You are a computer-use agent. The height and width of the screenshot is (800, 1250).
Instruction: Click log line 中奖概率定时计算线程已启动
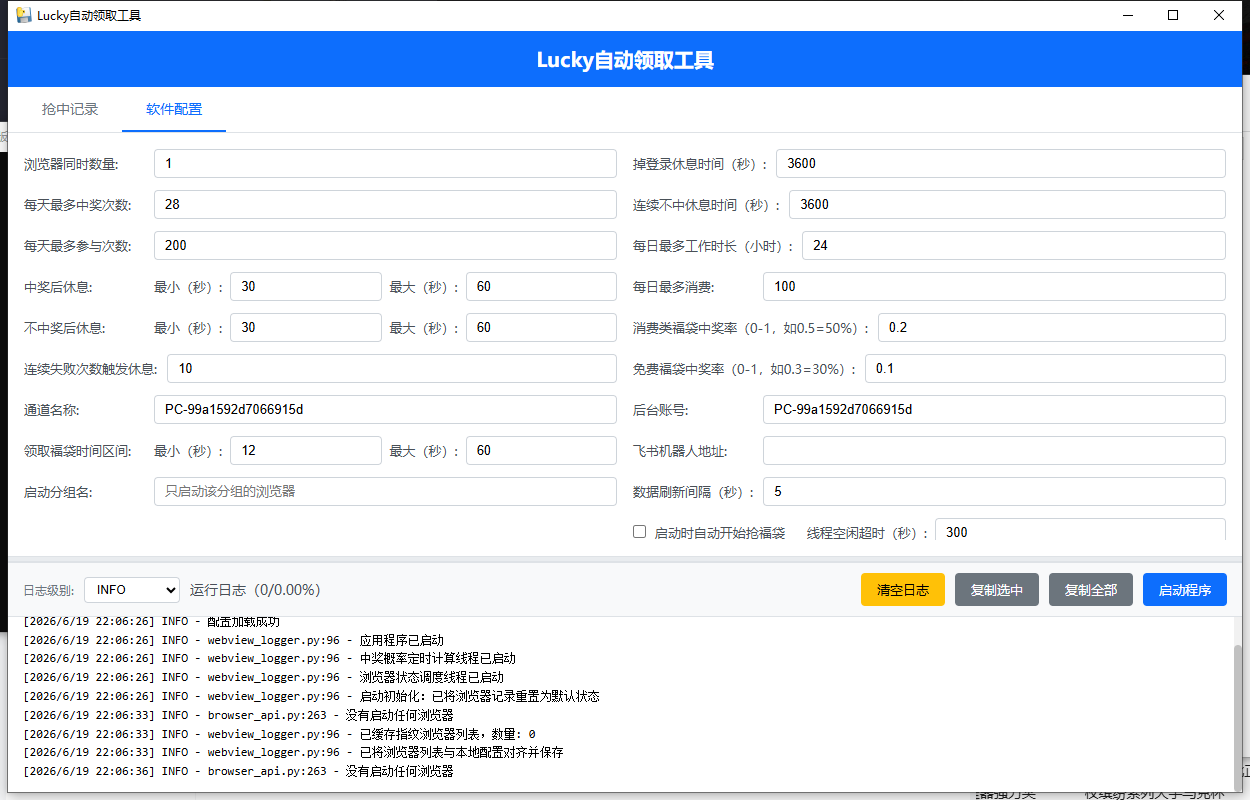(x=270, y=659)
